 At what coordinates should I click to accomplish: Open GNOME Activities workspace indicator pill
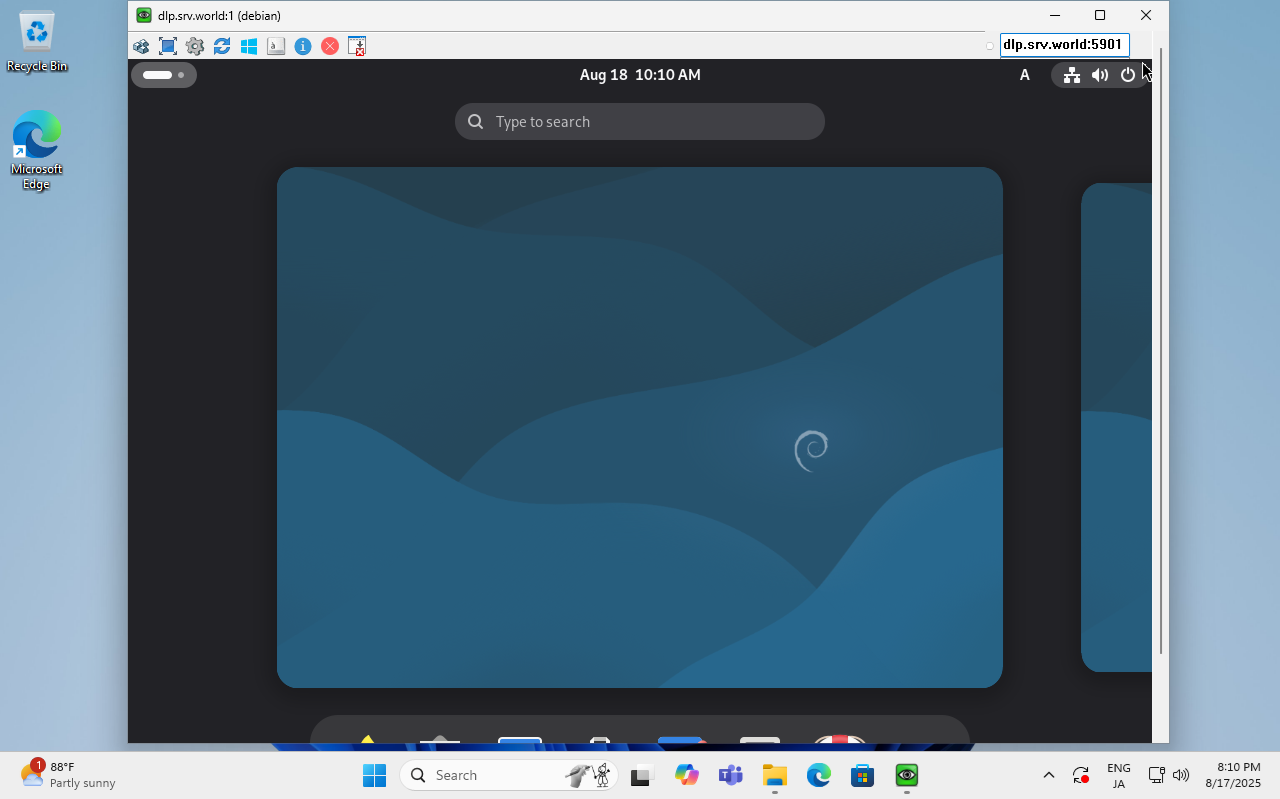[x=164, y=75]
